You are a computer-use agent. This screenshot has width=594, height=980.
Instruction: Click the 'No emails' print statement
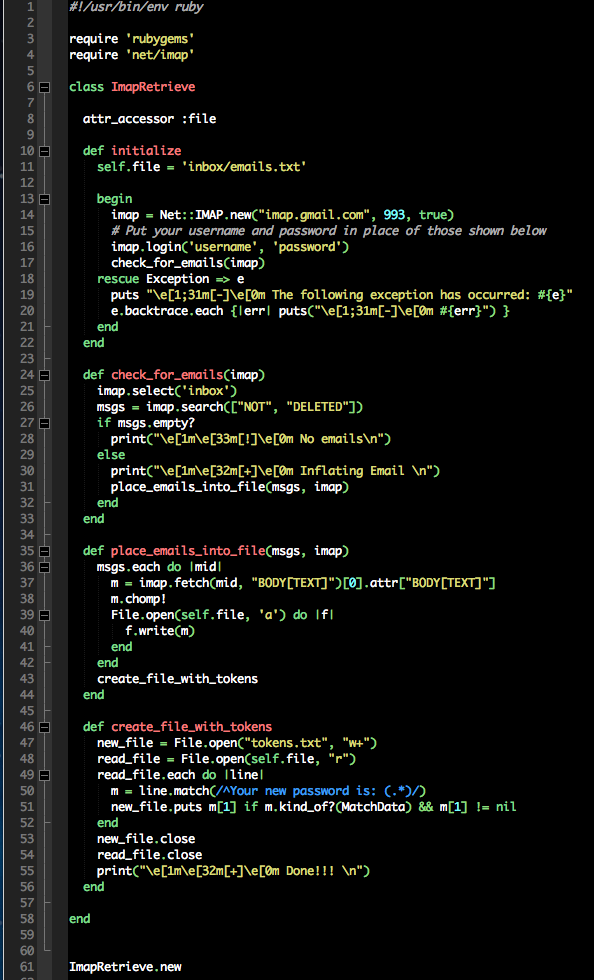pos(251,439)
